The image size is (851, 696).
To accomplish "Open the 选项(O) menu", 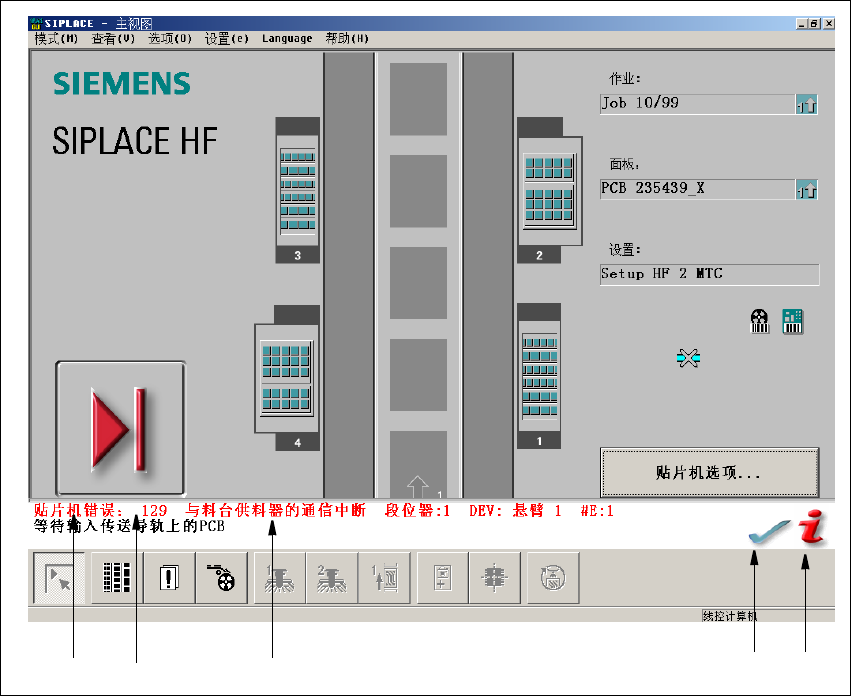I will point(170,39).
